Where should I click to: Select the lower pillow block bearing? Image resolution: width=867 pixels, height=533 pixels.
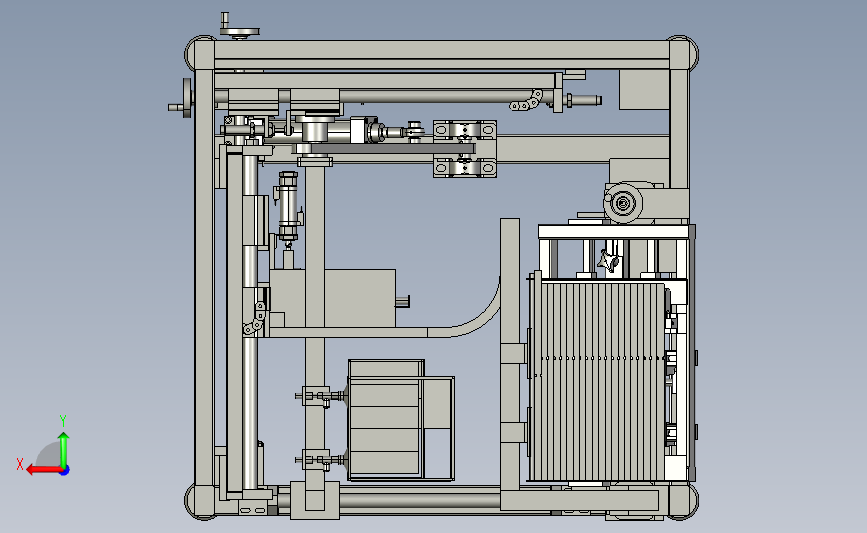[464, 167]
